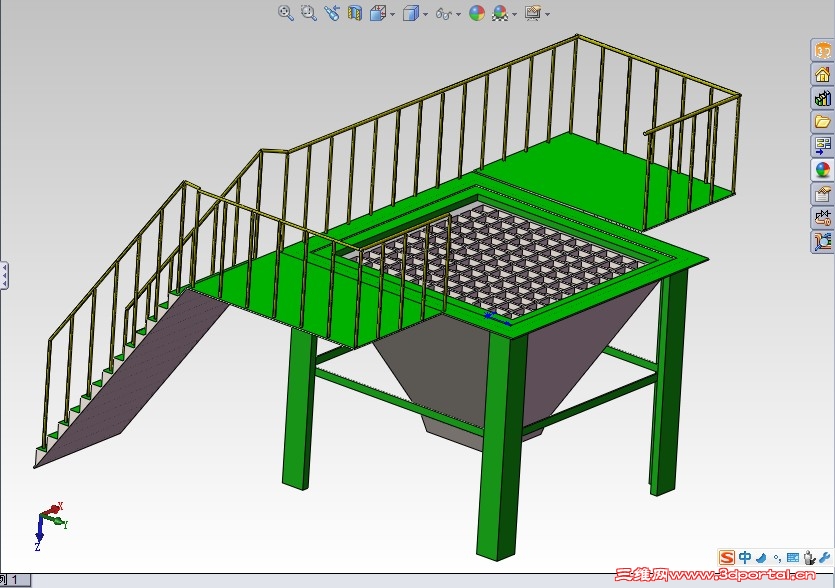Open Sogou wrench settings icon
Screen dimensions: 835x588
pyautogui.click(x=825, y=558)
